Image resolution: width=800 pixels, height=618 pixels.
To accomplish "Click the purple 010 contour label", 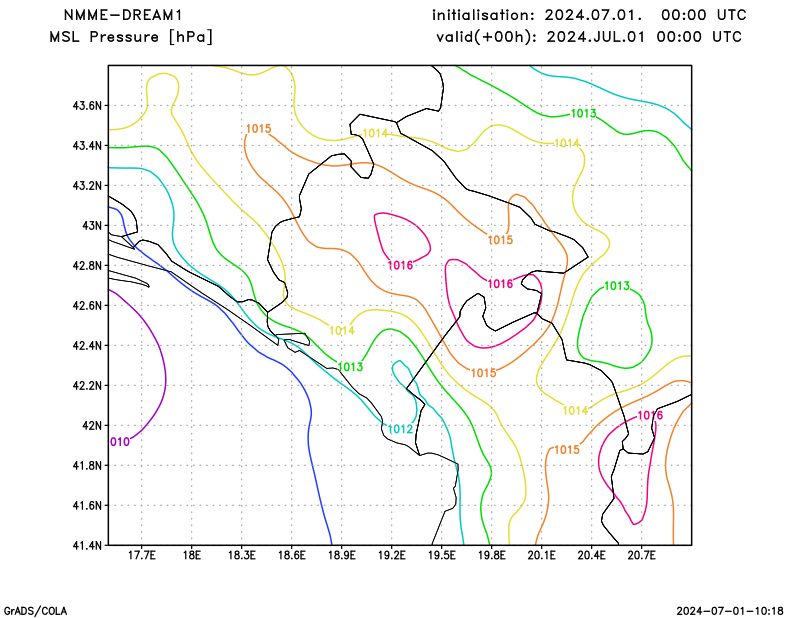I will [x=120, y=442].
